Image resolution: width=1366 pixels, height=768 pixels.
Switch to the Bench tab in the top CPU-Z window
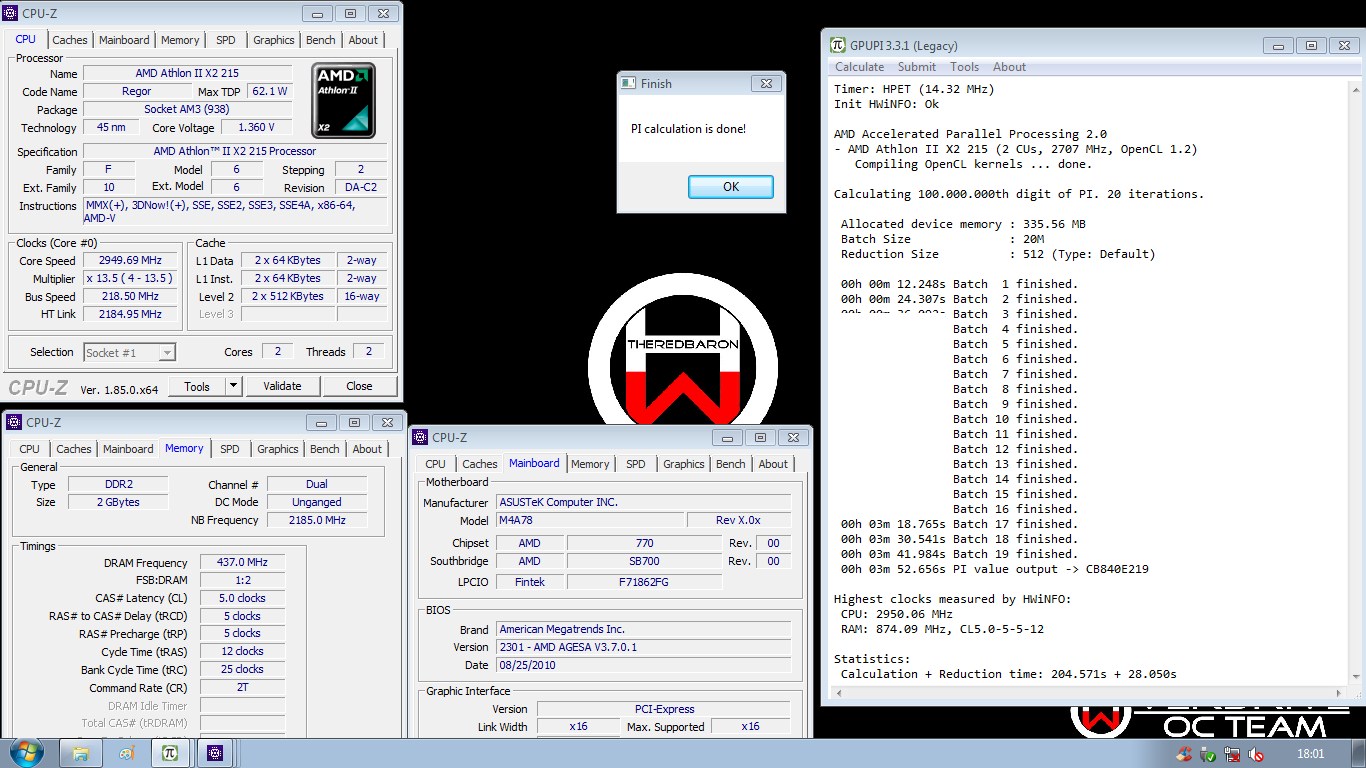point(321,40)
